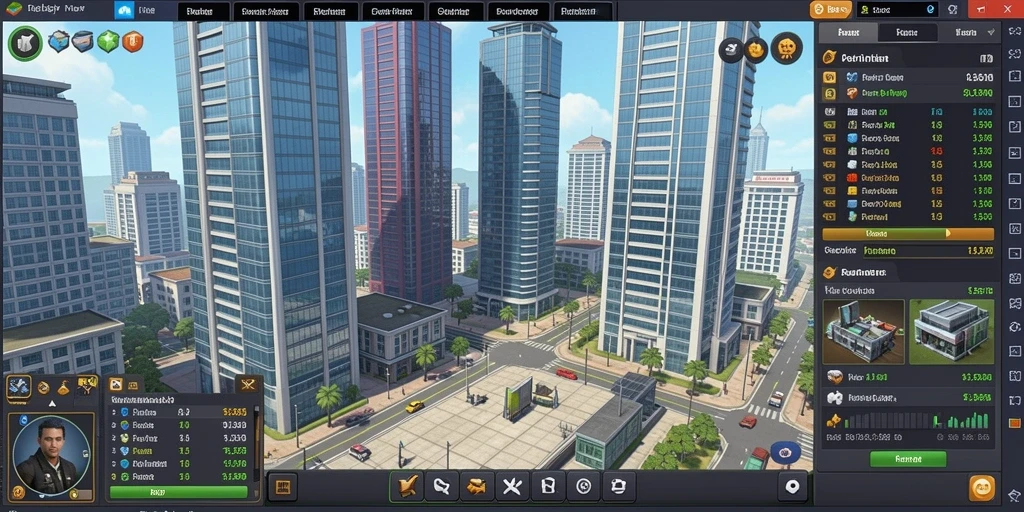Click the gold smiley coin above the skyline
The height and width of the screenshot is (512, 1024).
click(x=786, y=48)
